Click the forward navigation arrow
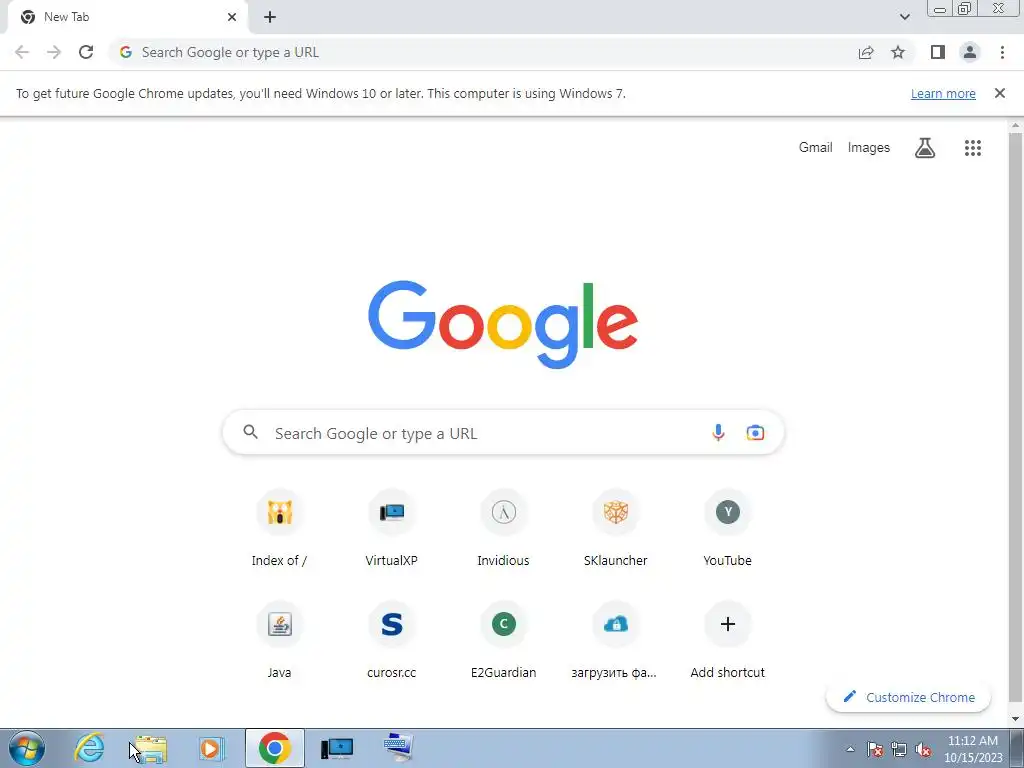Screen dimensions: 1024x768 click(54, 52)
